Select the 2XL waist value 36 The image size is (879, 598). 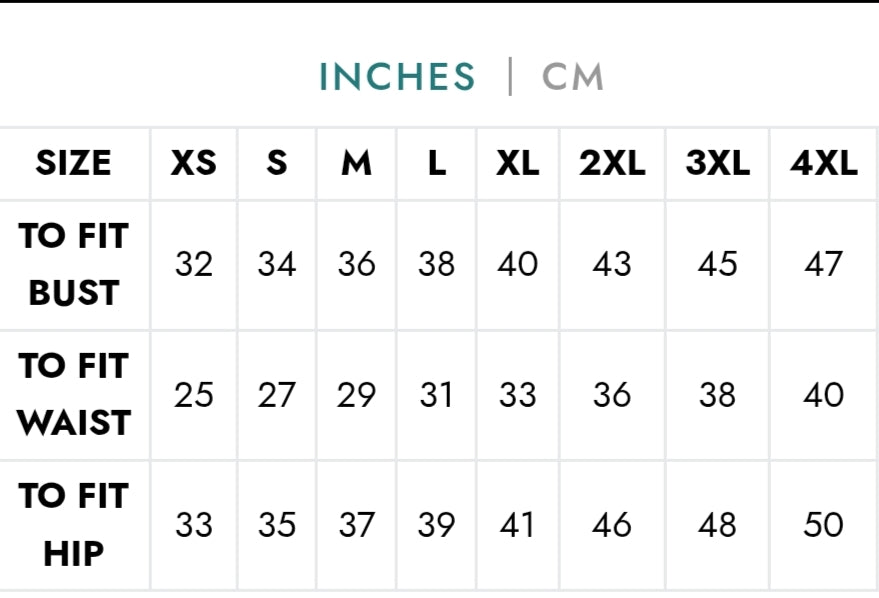point(612,395)
